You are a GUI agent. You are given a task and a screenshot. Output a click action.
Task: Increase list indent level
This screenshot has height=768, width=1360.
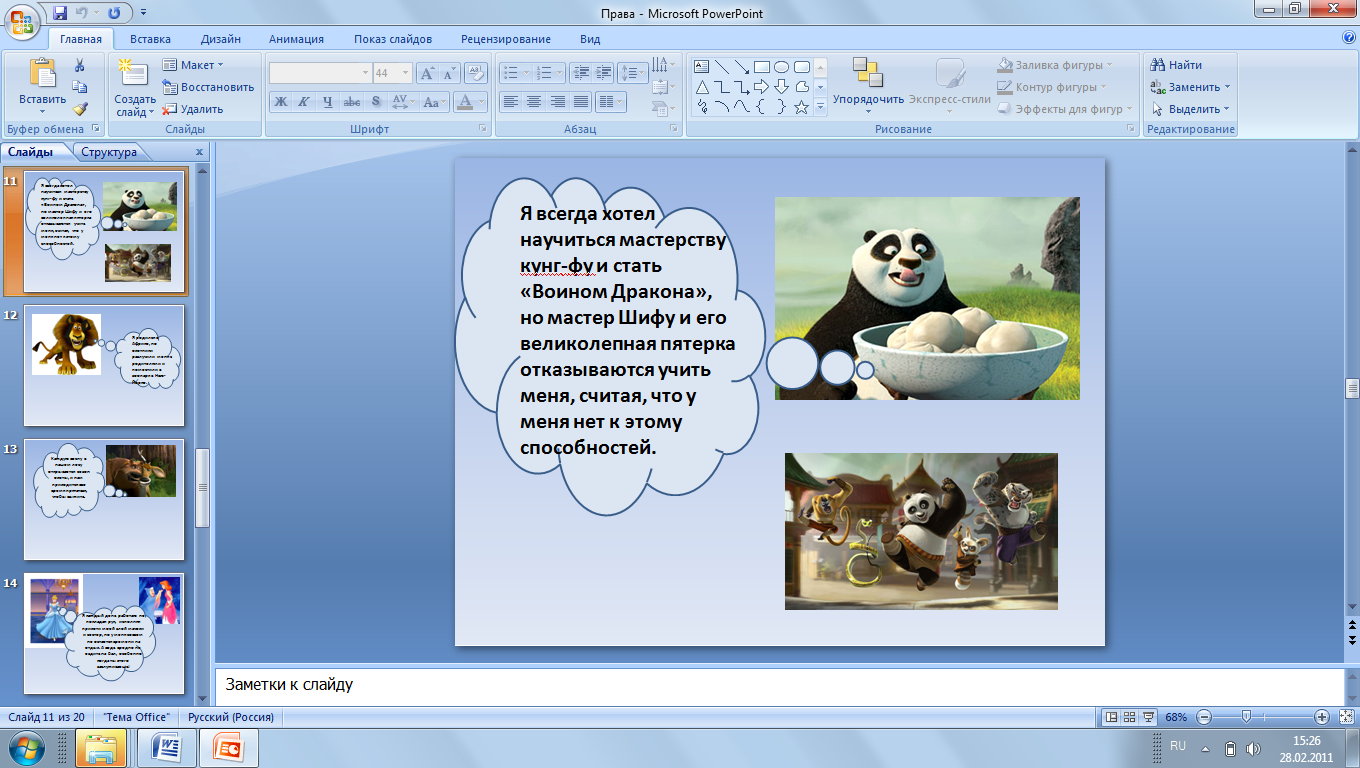[602, 73]
